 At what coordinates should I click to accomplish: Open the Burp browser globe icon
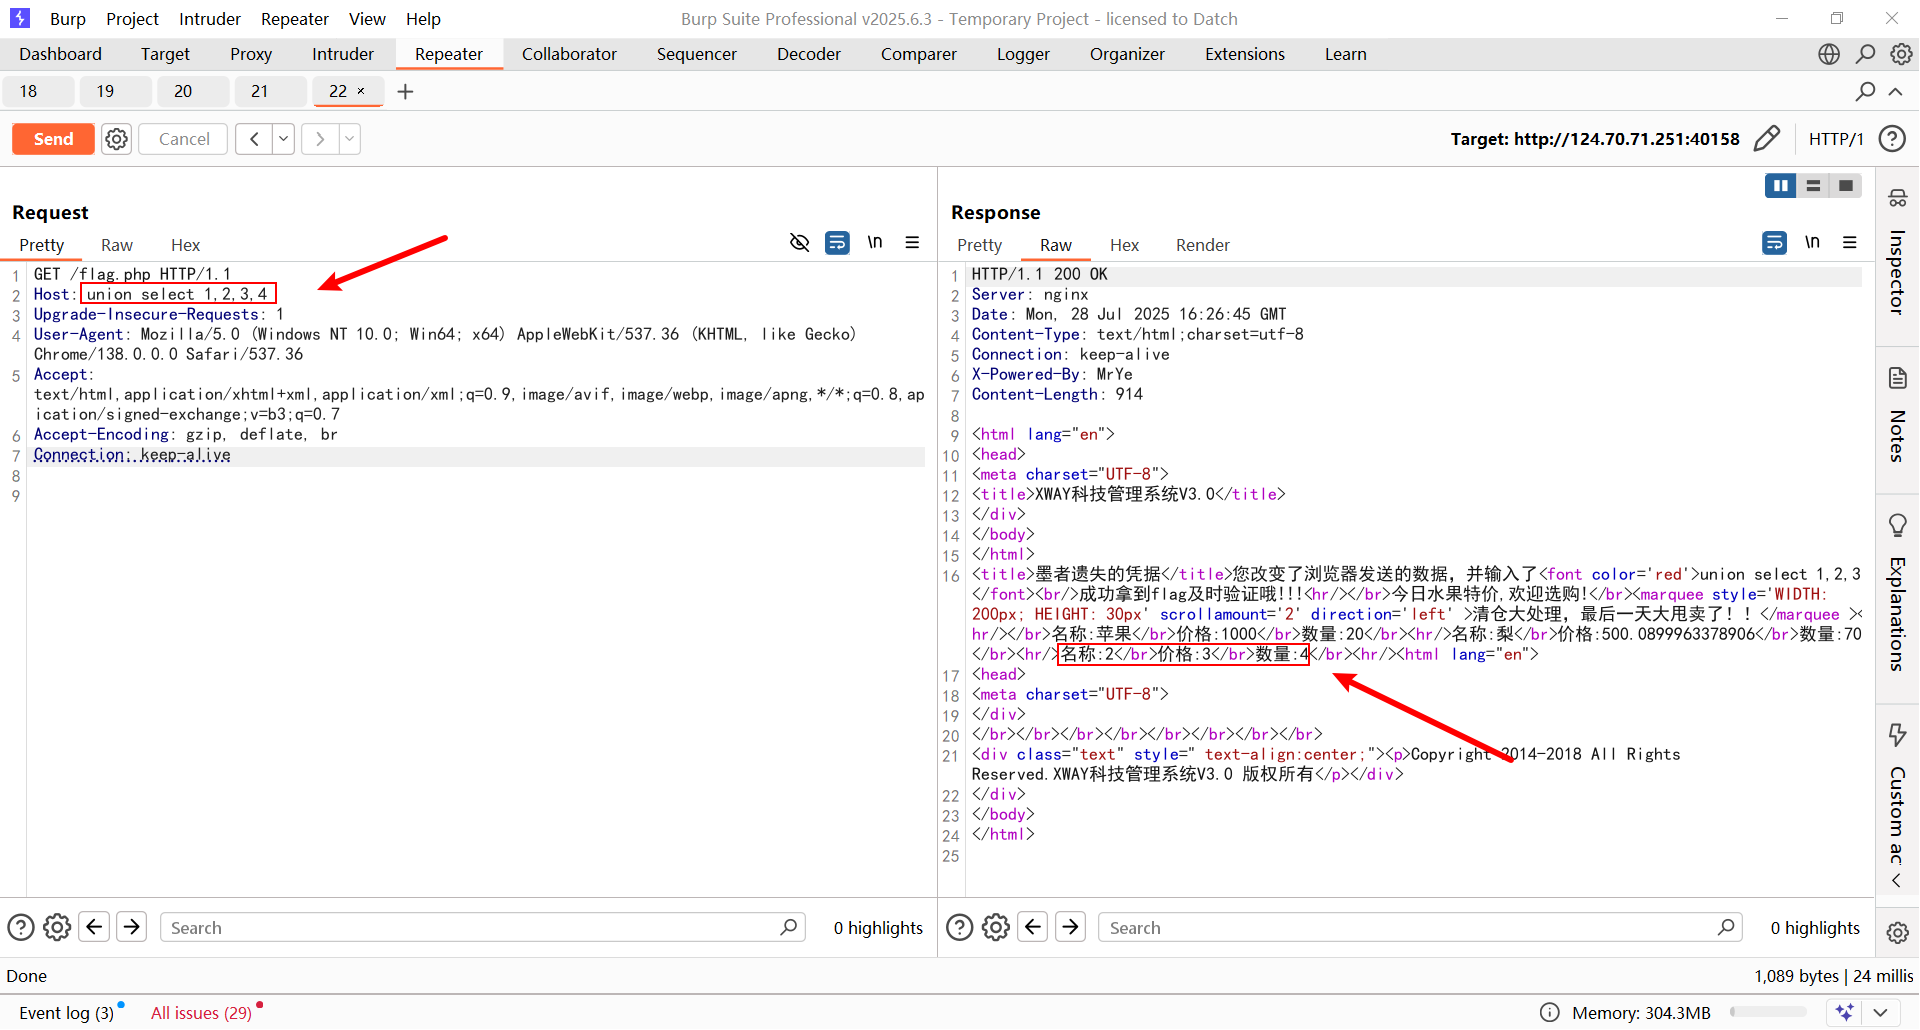(x=1829, y=54)
